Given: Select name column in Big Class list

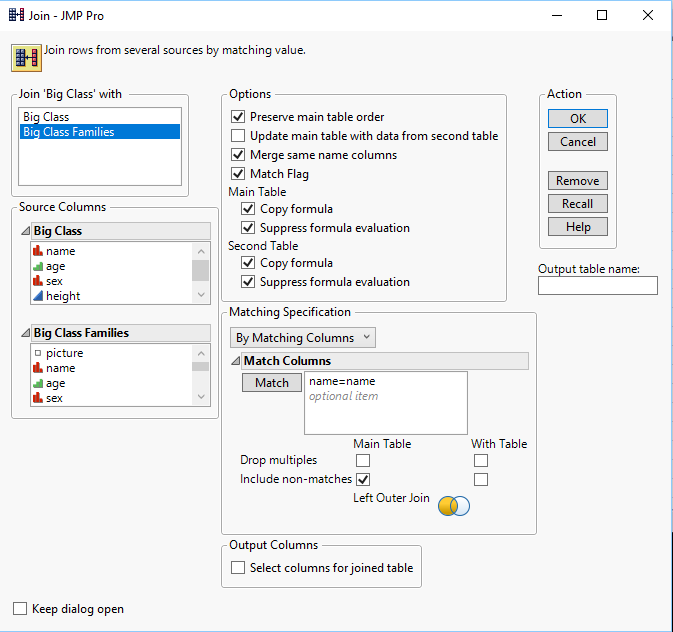Looking at the screenshot, I should click(x=60, y=251).
